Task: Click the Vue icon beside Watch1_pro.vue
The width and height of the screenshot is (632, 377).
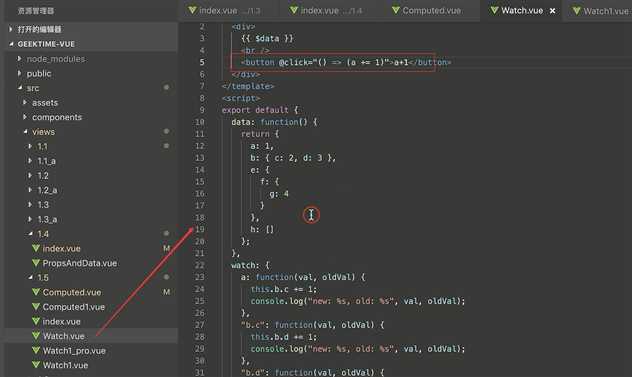Action: click(x=36, y=350)
